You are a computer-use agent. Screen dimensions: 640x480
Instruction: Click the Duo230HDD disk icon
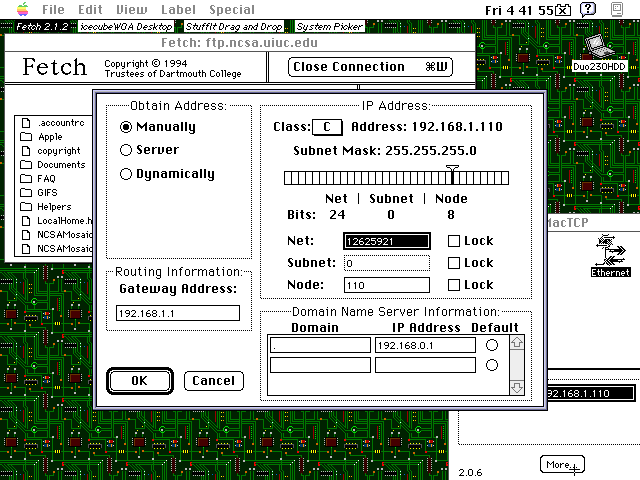pos(600,47)
